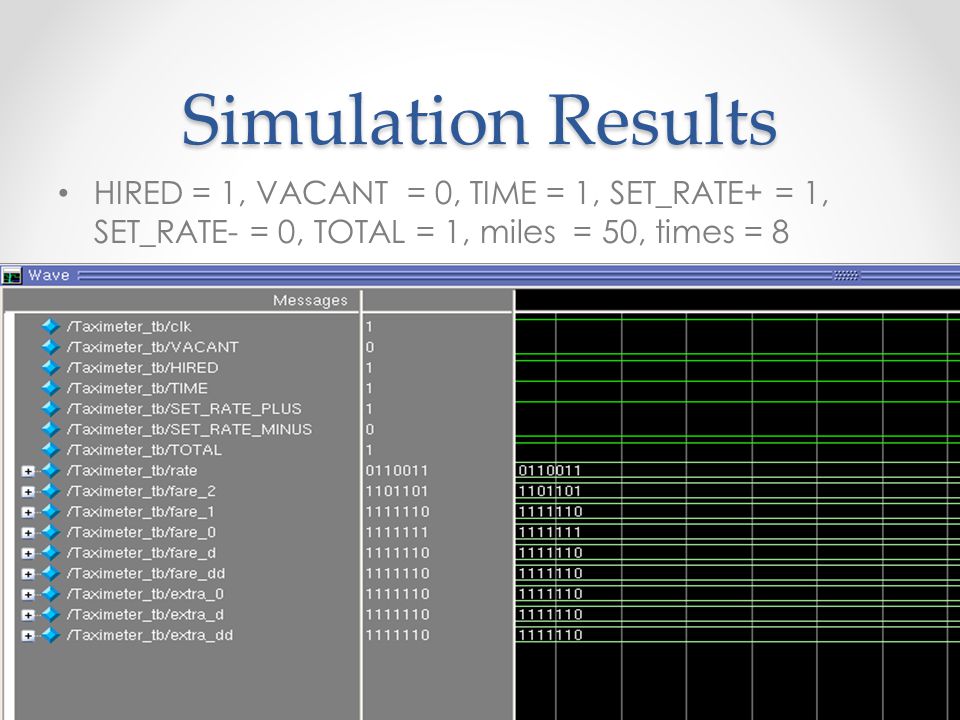Click fare_2 value 1101101 in values column
This screenshot has width=960, height=720.
(397, 490)
